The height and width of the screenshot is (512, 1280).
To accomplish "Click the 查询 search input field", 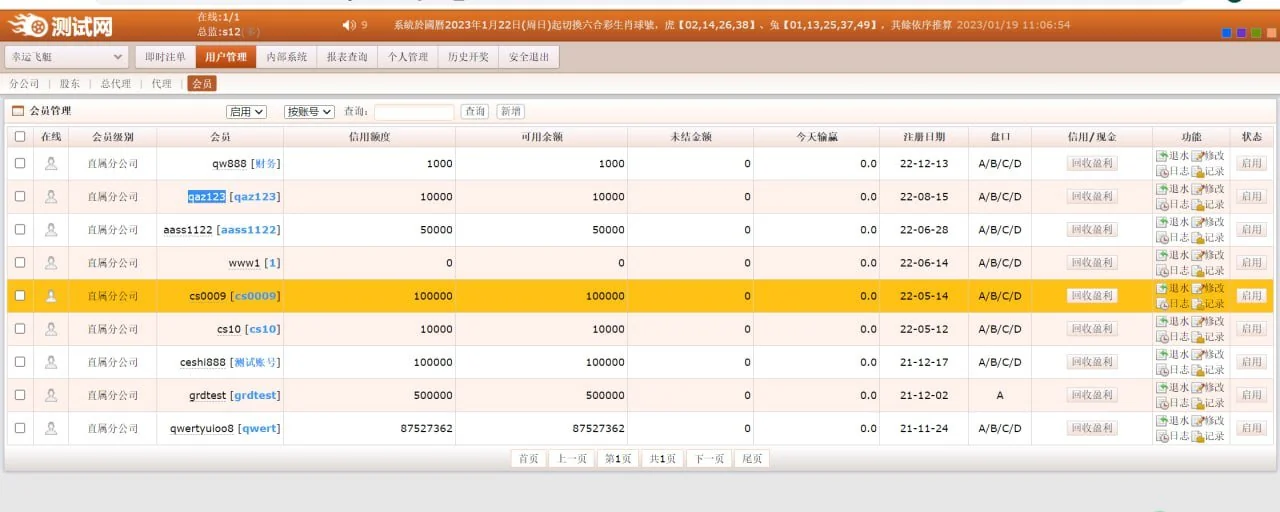I will (x=414, y=112).
